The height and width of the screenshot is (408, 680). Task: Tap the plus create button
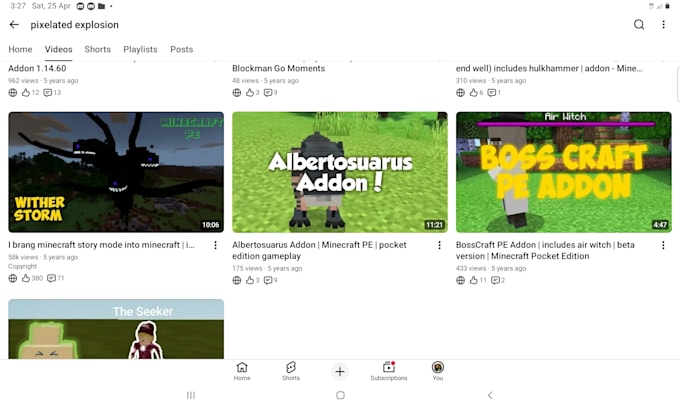(340, 372)
